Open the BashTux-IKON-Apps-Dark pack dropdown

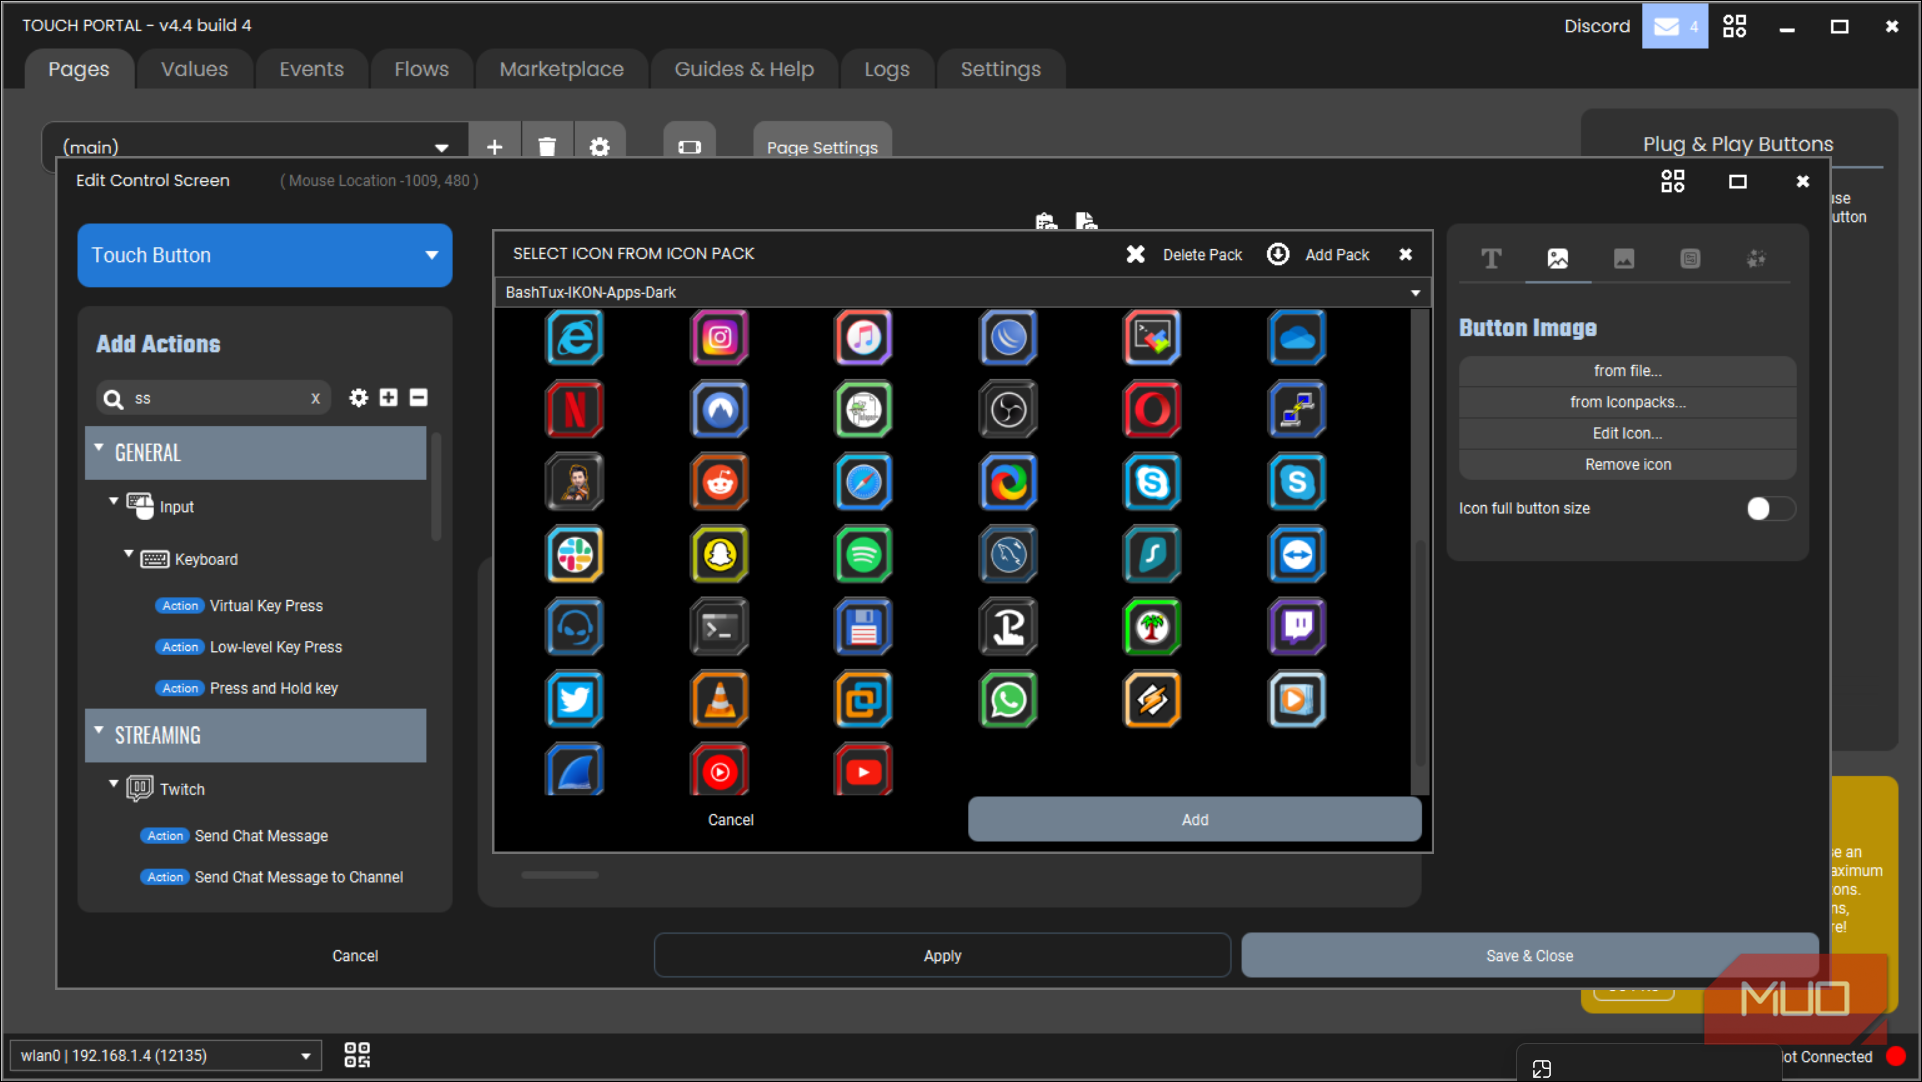pyautogui.click(x=962, y=292)
